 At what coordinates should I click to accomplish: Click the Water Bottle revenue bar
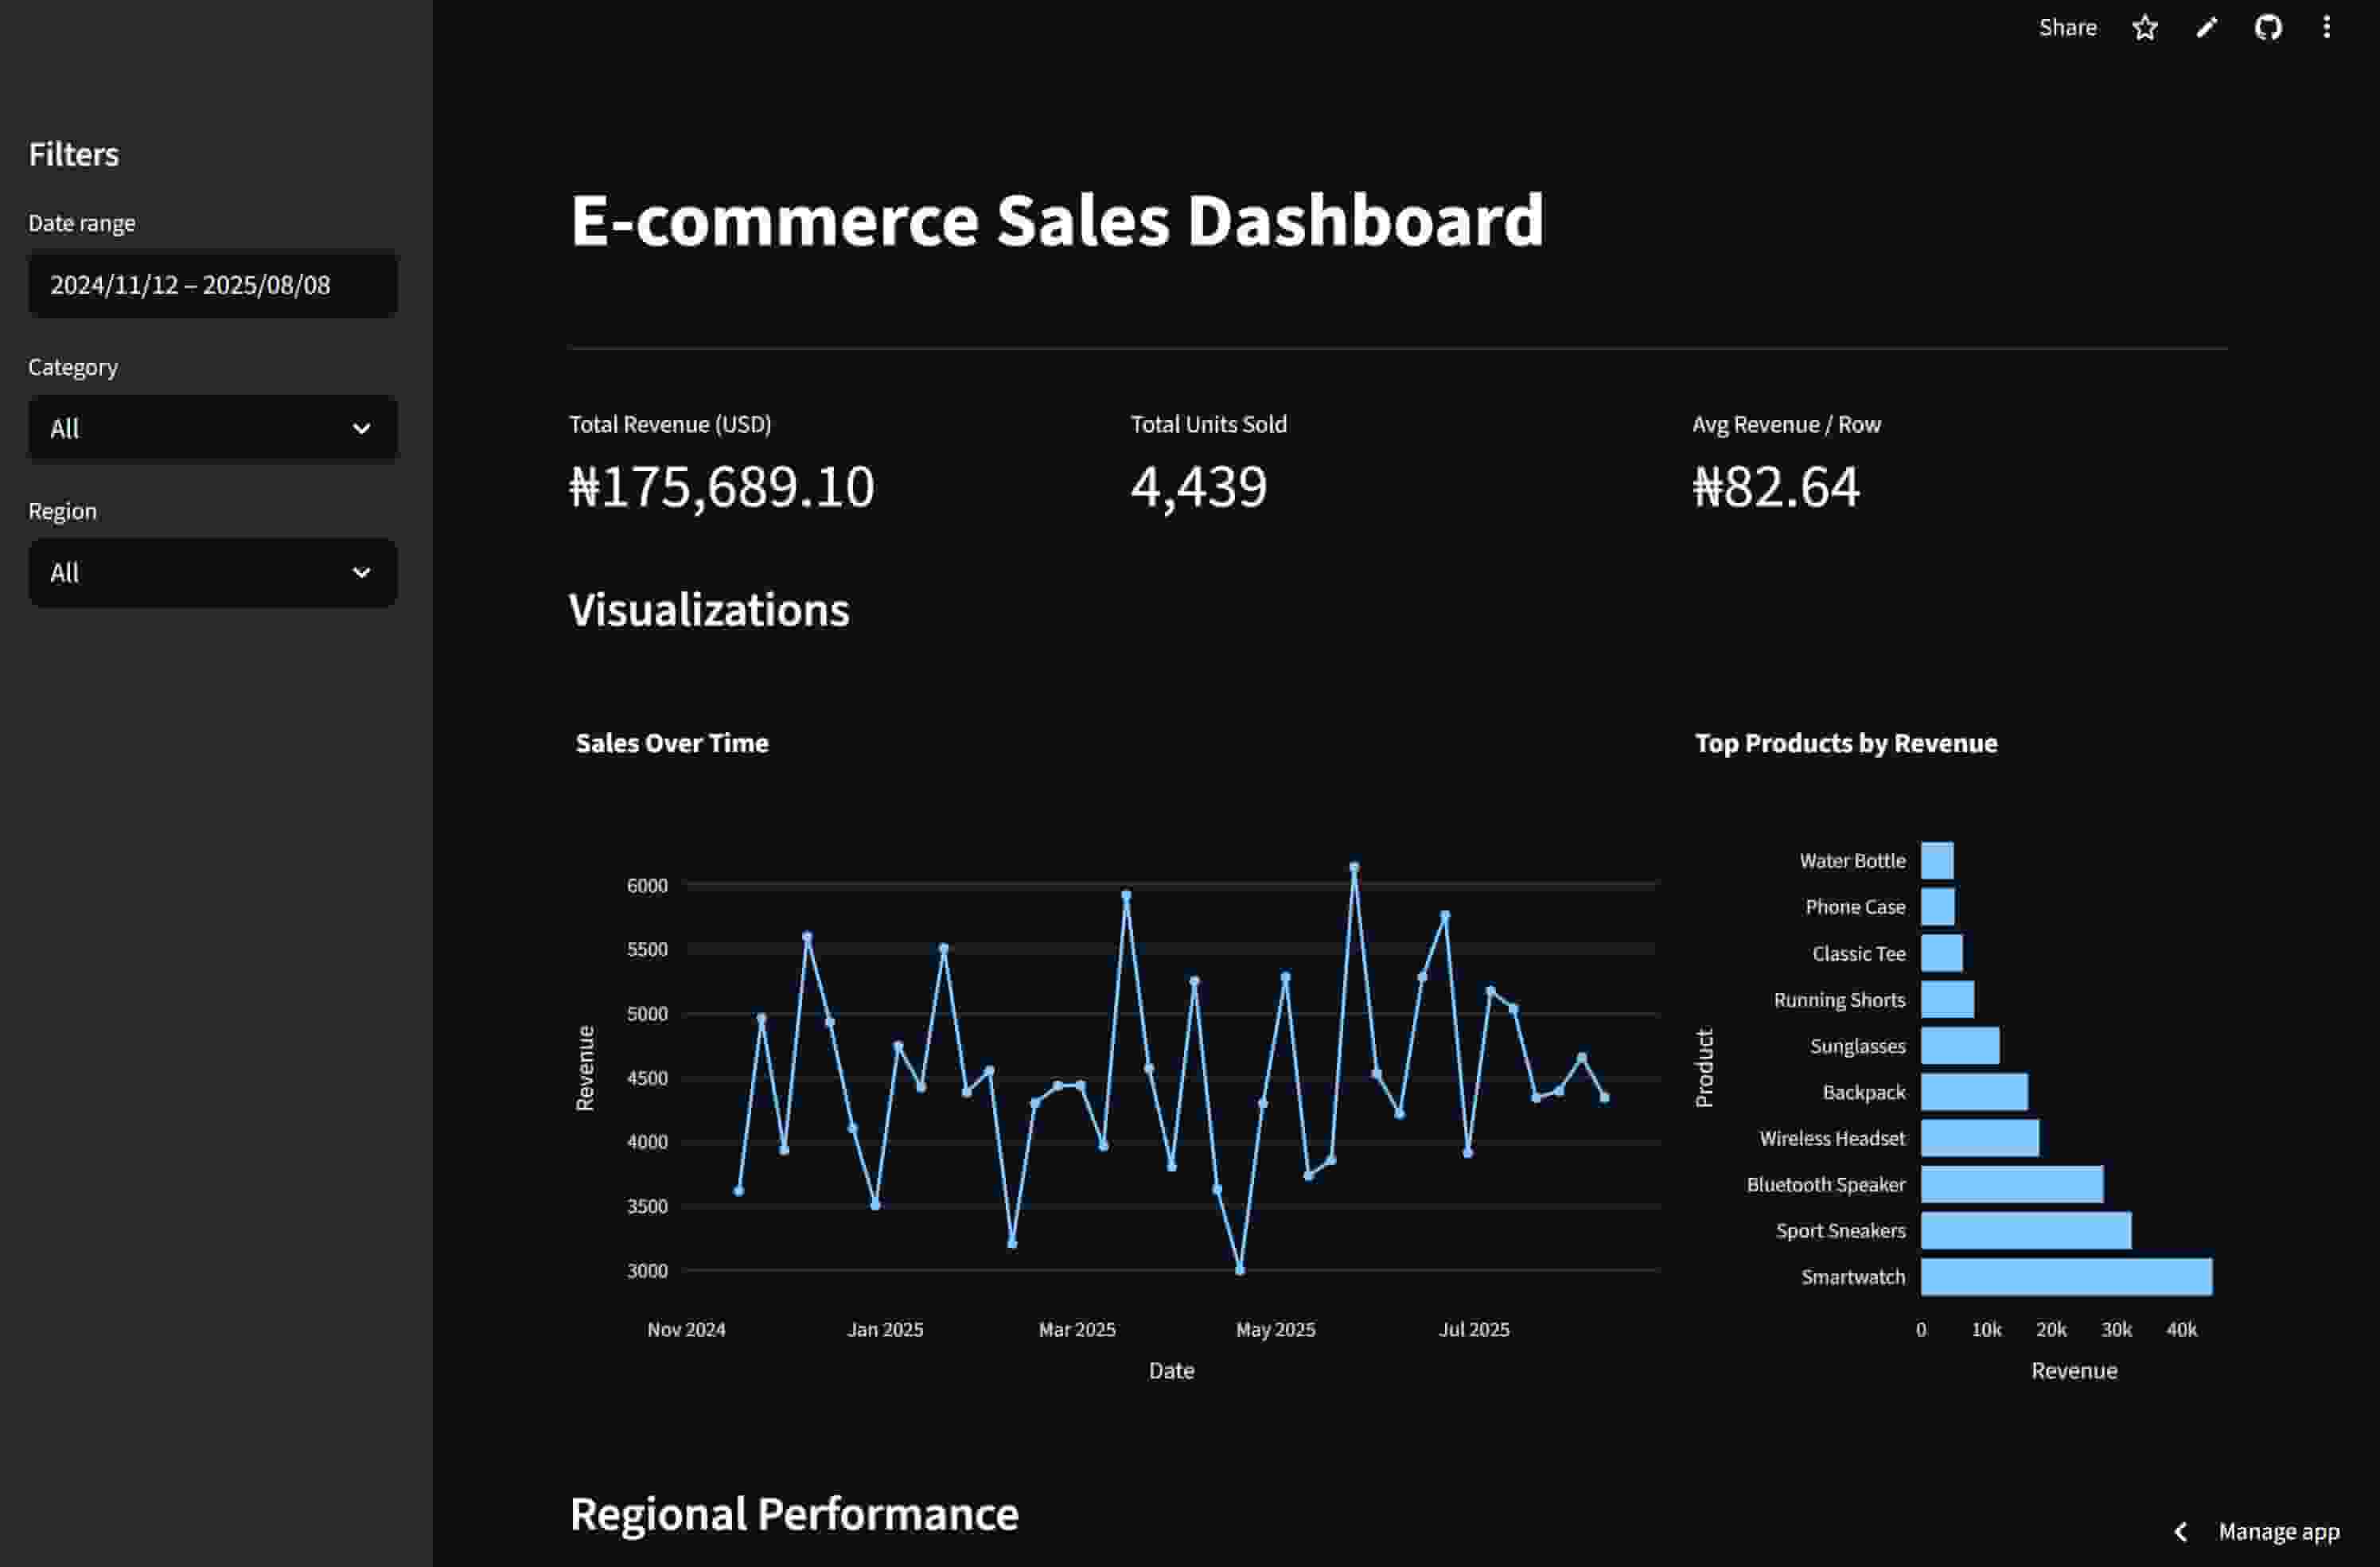coord(1937,861)
